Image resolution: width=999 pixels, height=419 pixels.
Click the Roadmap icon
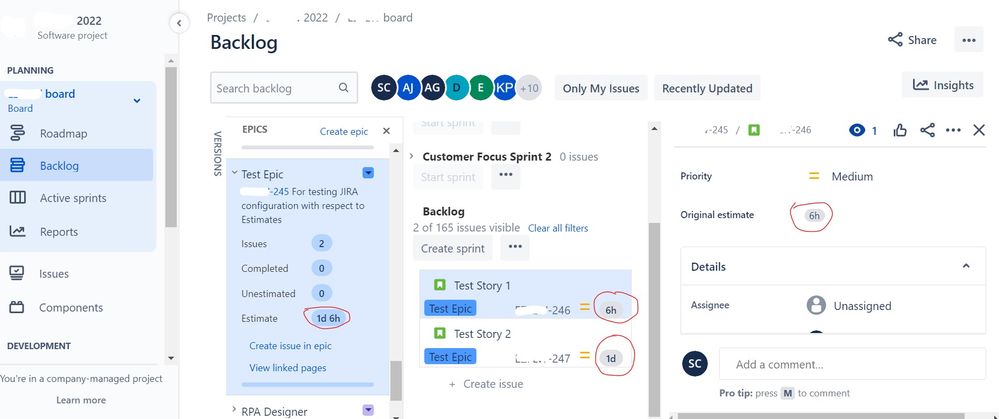pos(17,134)
